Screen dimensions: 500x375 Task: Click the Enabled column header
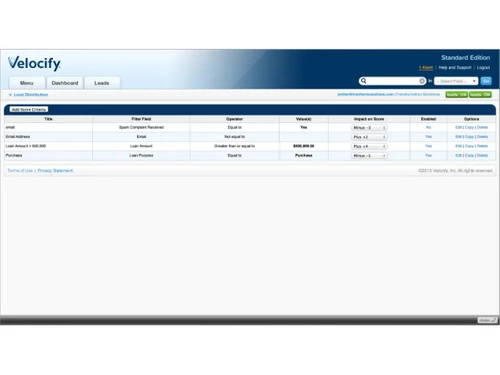[428, 119]
